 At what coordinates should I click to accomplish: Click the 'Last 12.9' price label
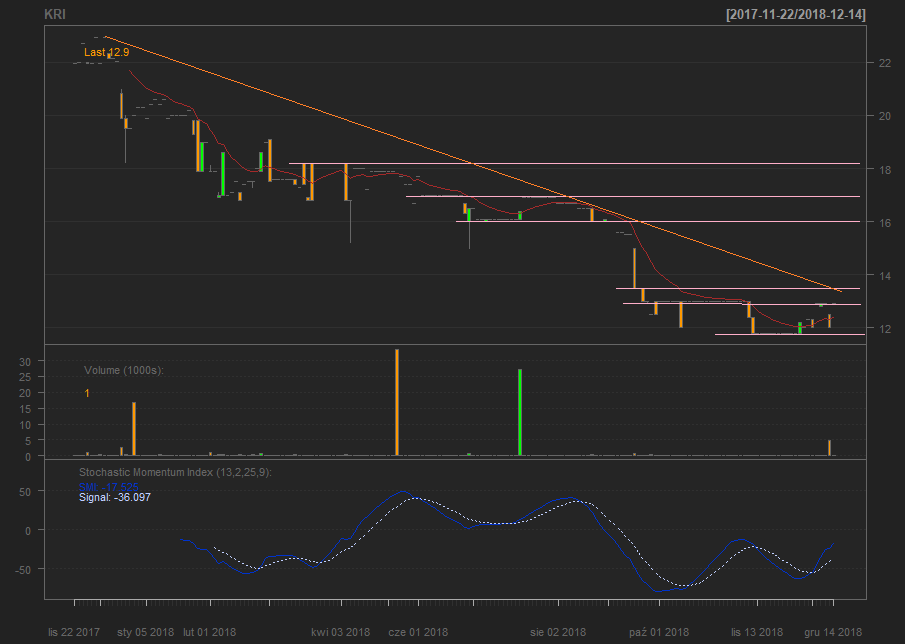click(x=107, y=52)
